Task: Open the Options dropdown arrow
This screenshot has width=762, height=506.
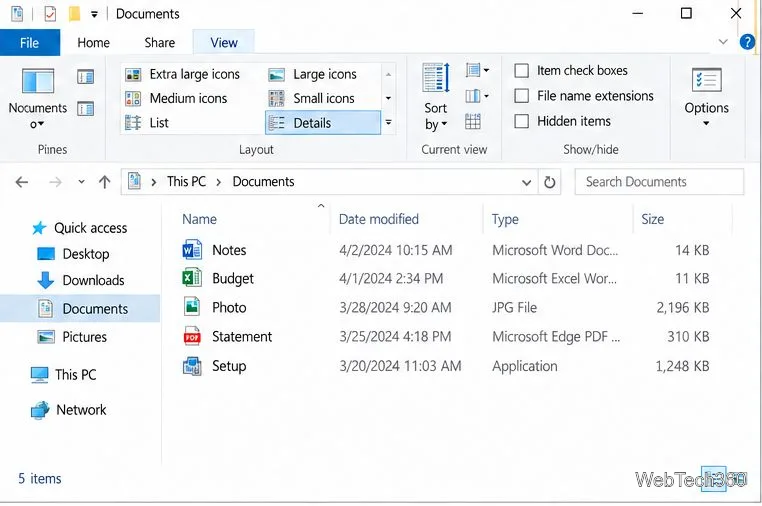Action: pyautogui.click(x=706, y=123)
